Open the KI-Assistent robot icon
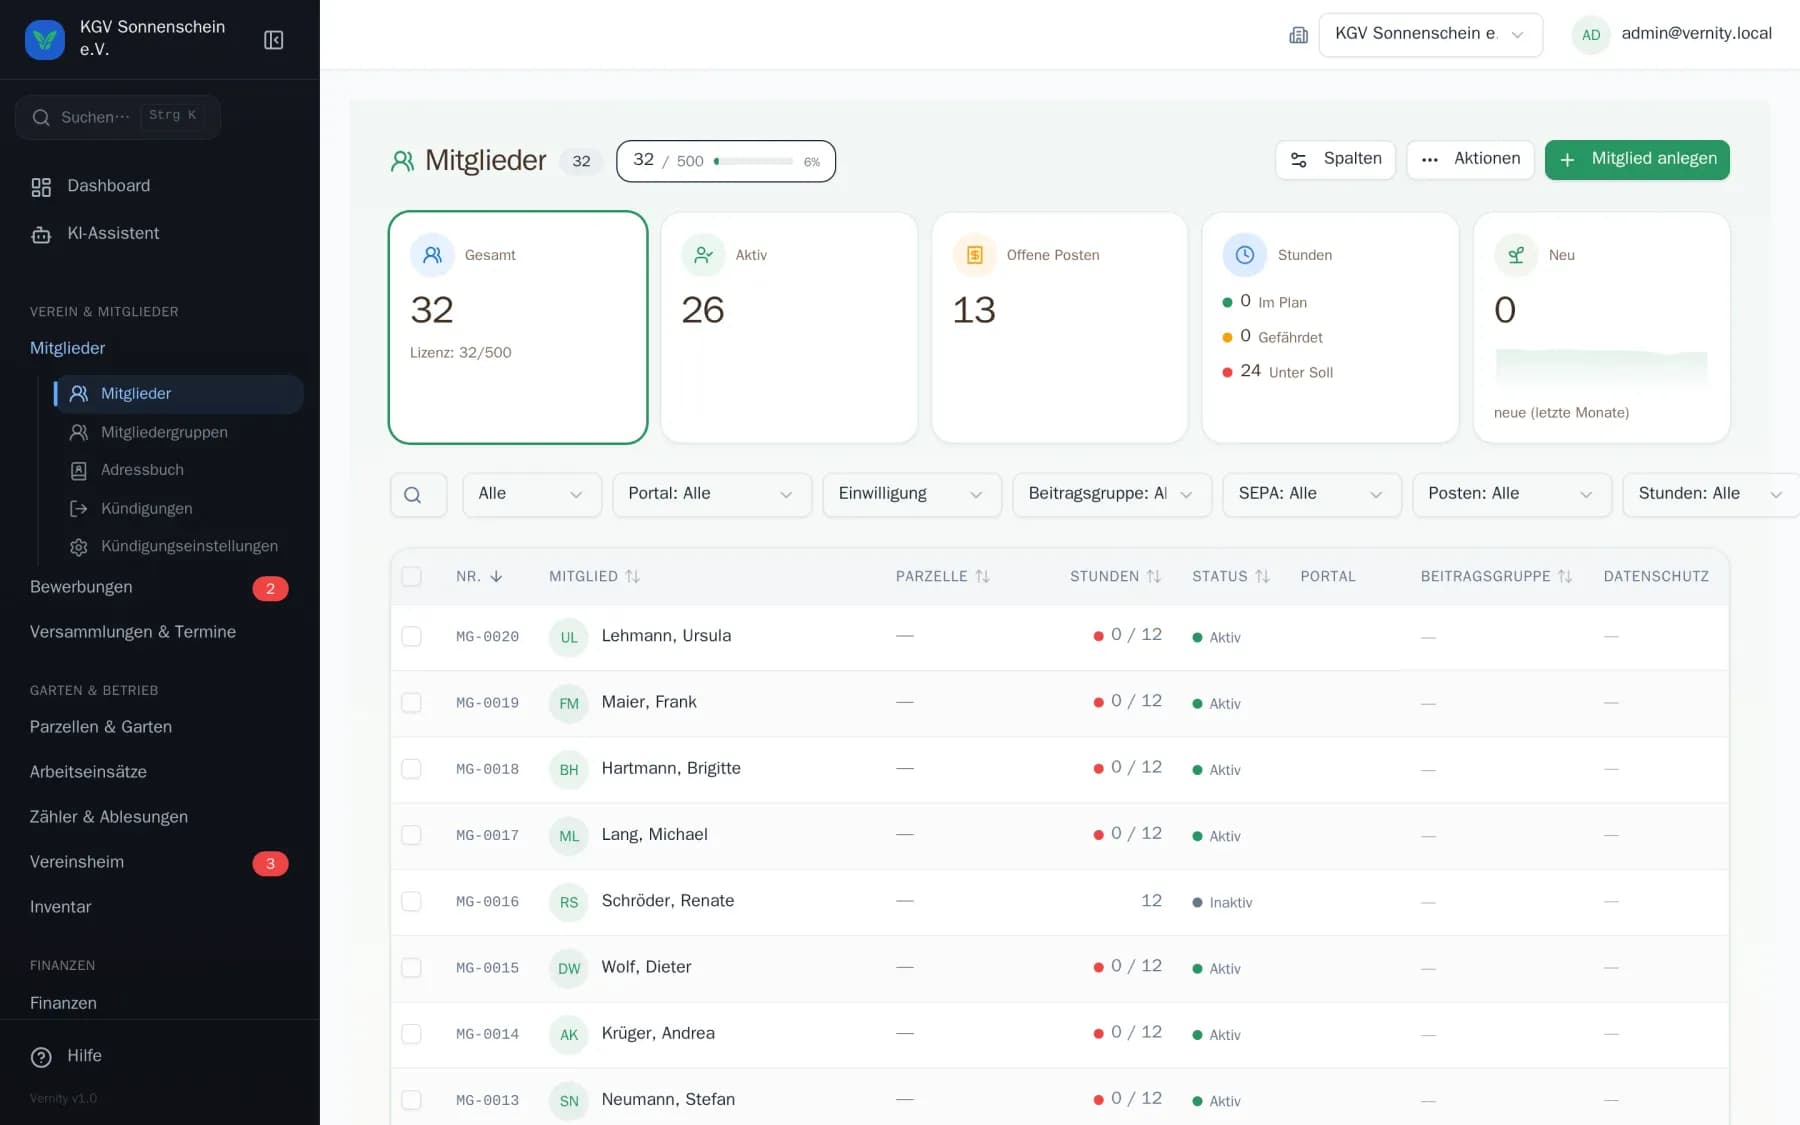 [x=41, y=234]
